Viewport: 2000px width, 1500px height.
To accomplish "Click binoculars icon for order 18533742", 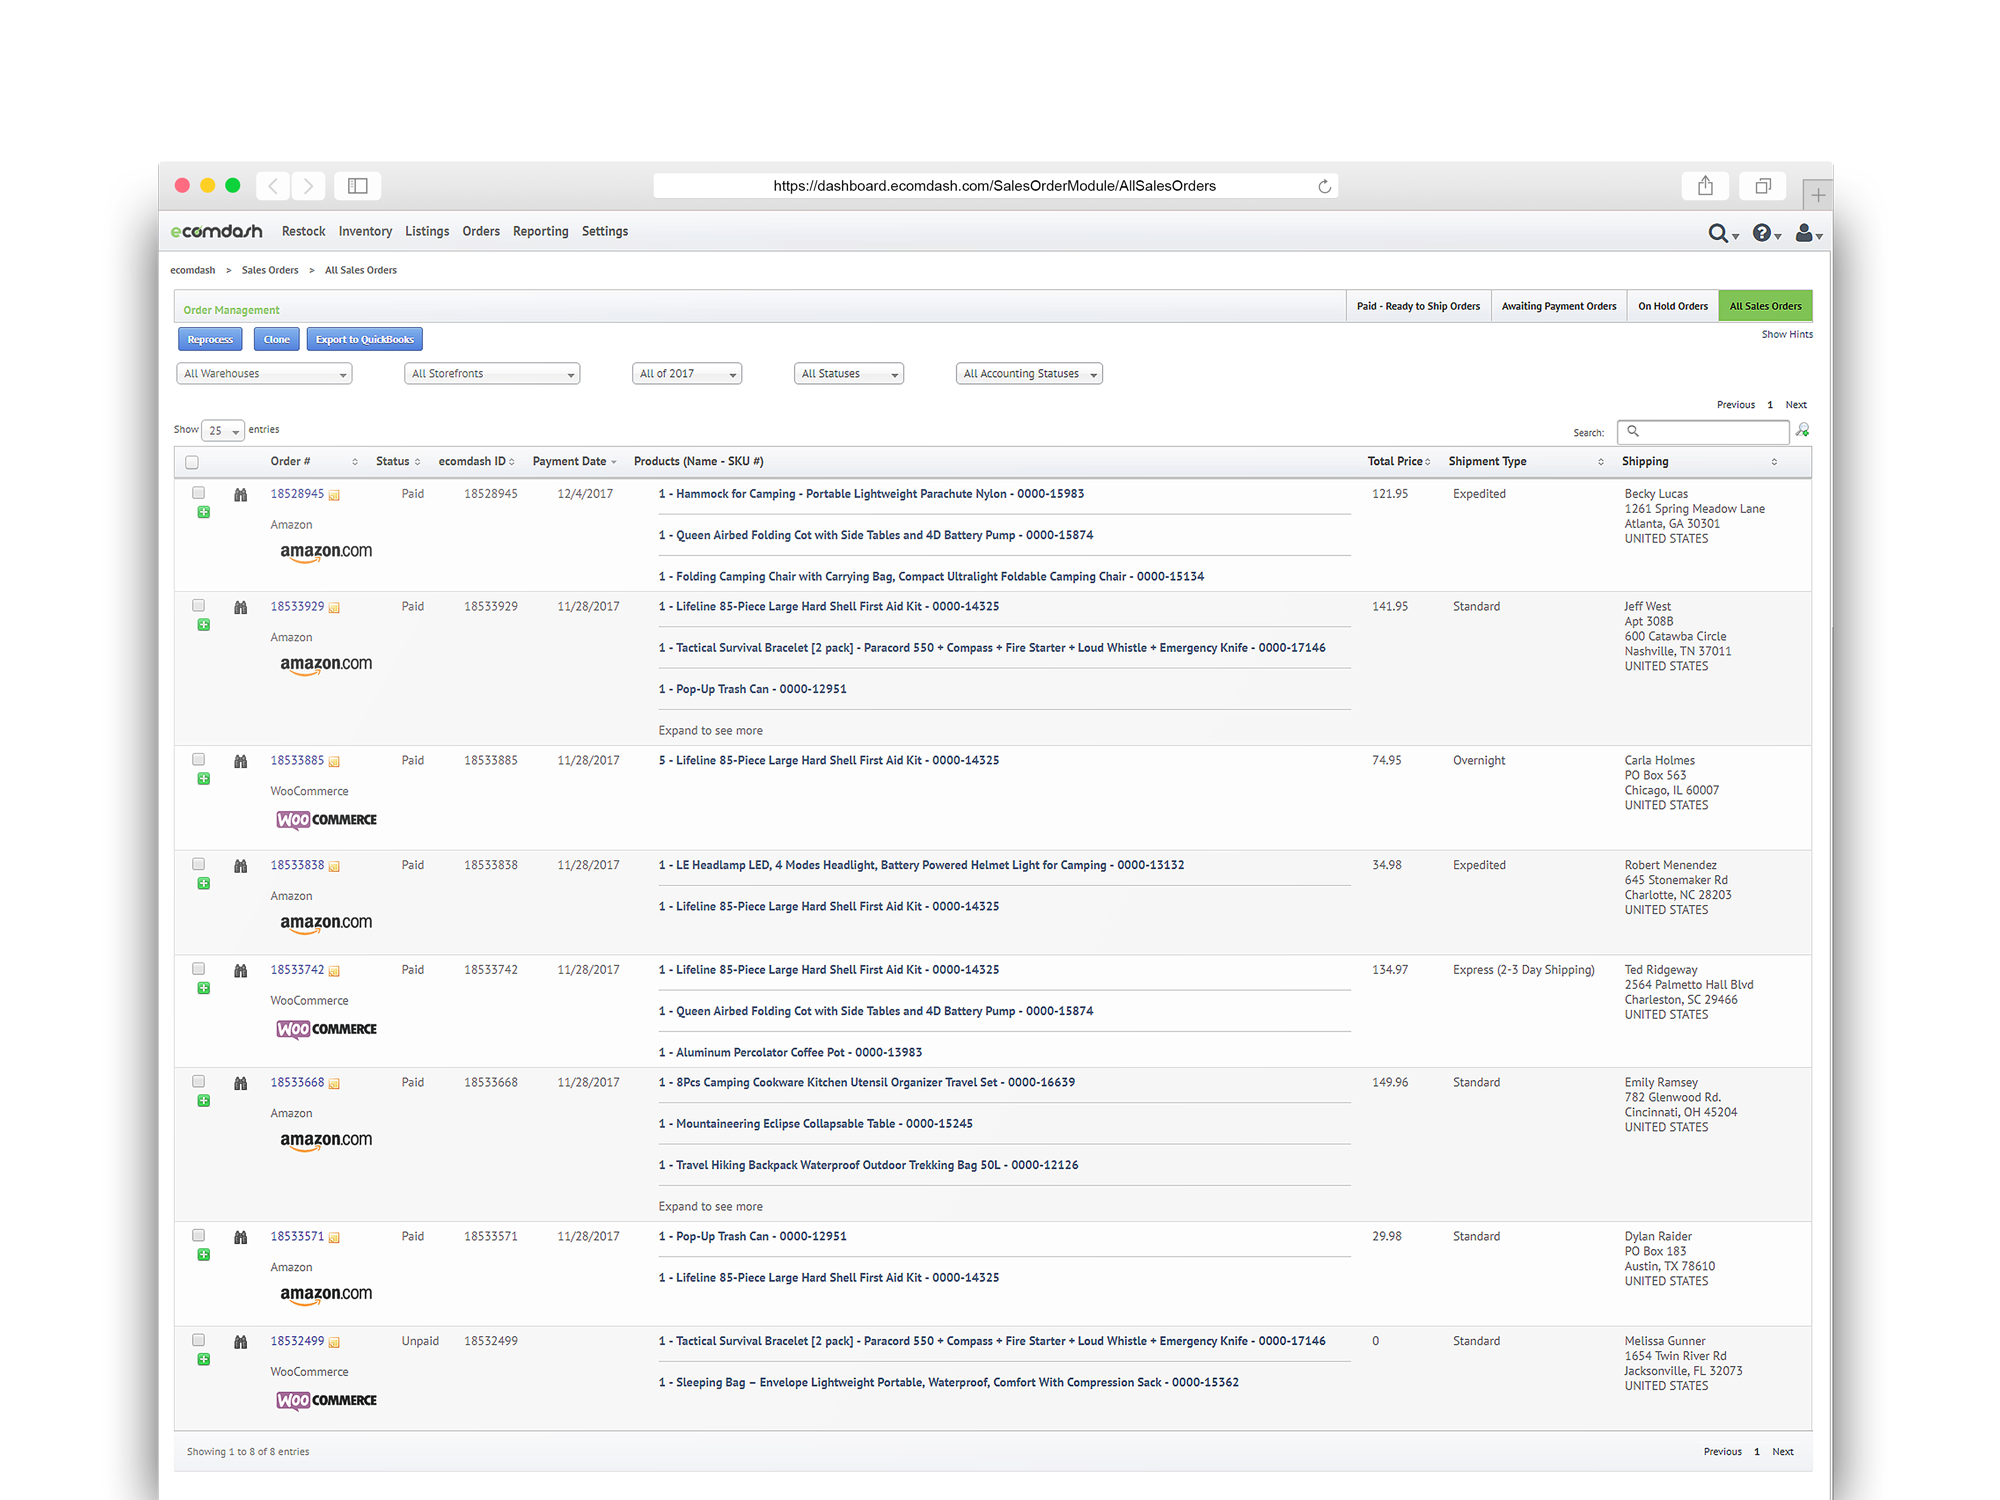I will click(240, 971).
